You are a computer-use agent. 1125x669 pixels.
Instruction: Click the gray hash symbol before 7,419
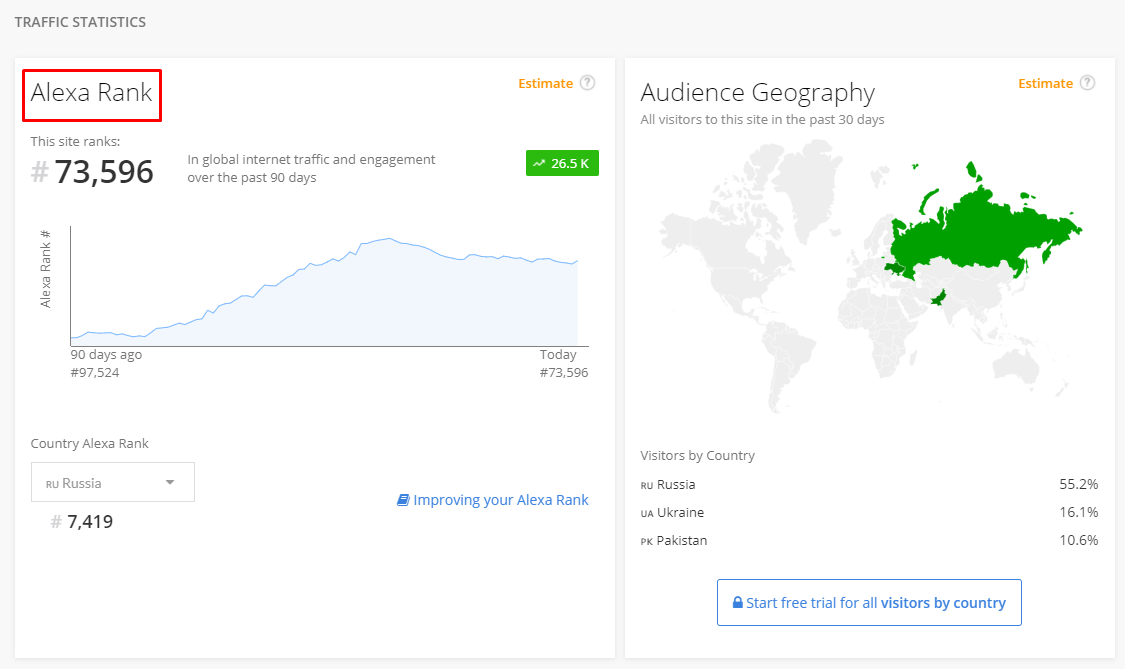[x=56, y=521]
